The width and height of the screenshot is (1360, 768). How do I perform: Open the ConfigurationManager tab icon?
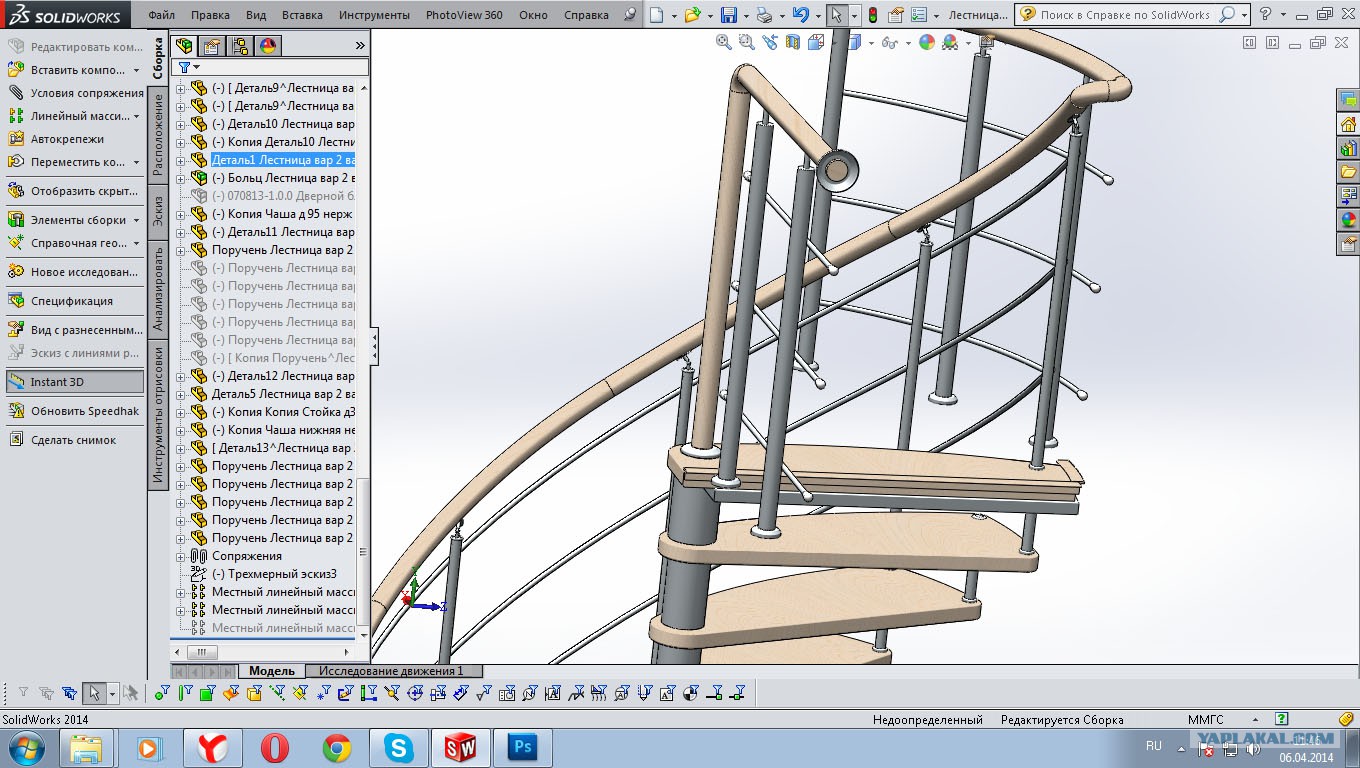240,46
